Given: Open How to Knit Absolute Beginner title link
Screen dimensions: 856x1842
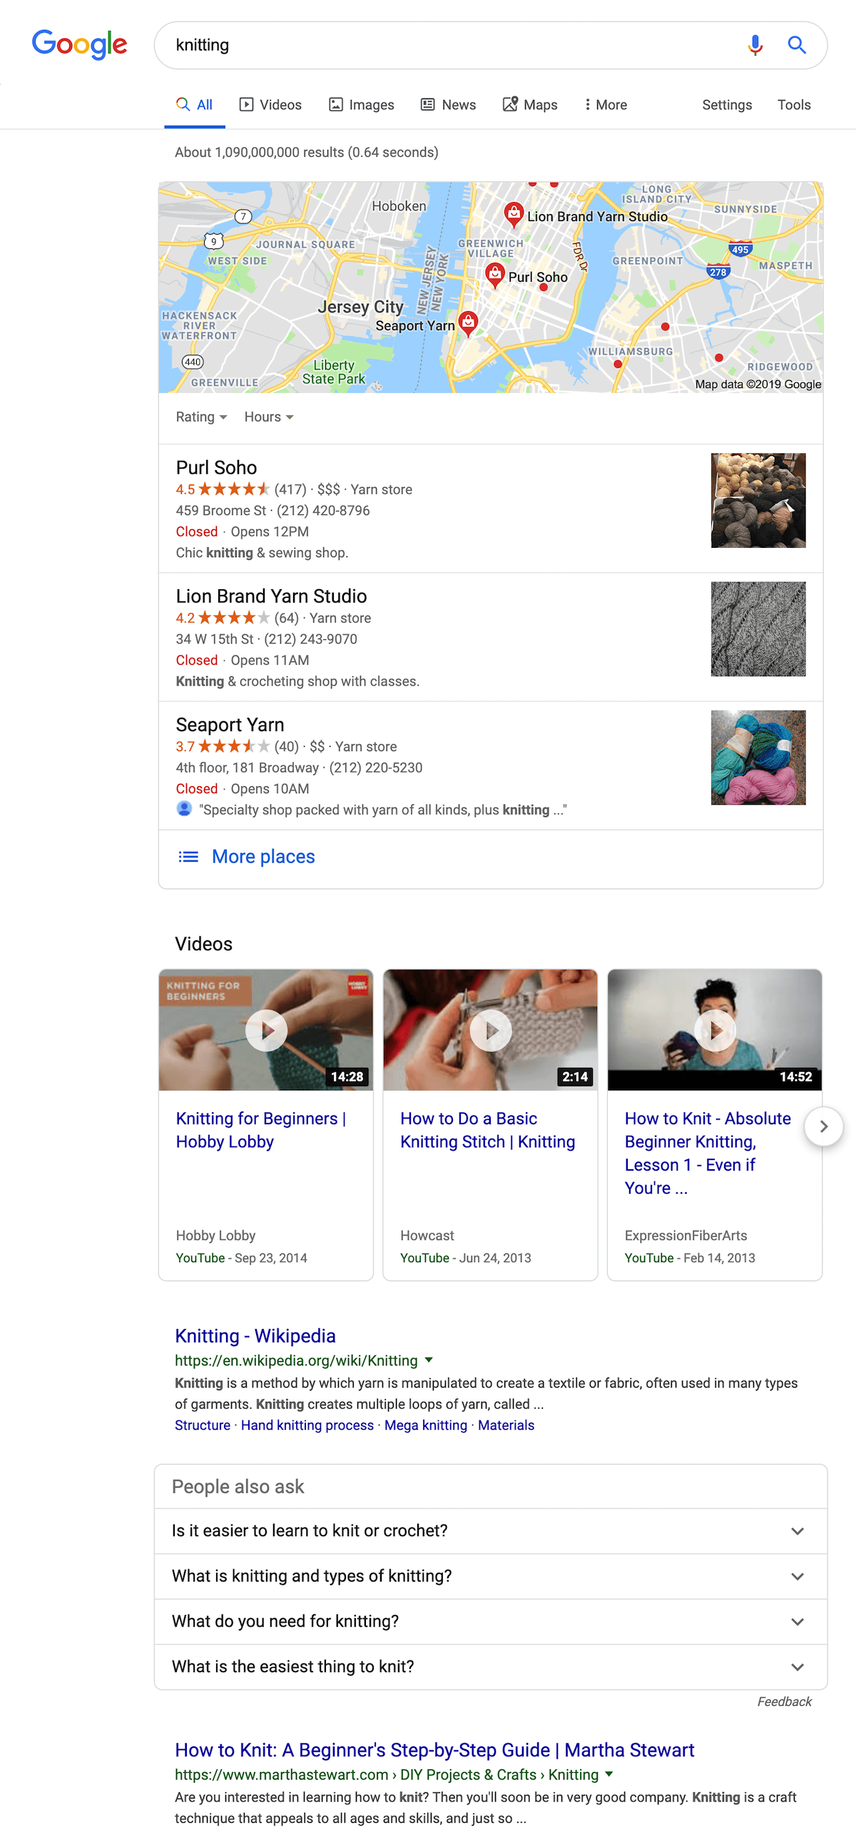Looking at the screenshot, I should click(x=708, y=1153).
